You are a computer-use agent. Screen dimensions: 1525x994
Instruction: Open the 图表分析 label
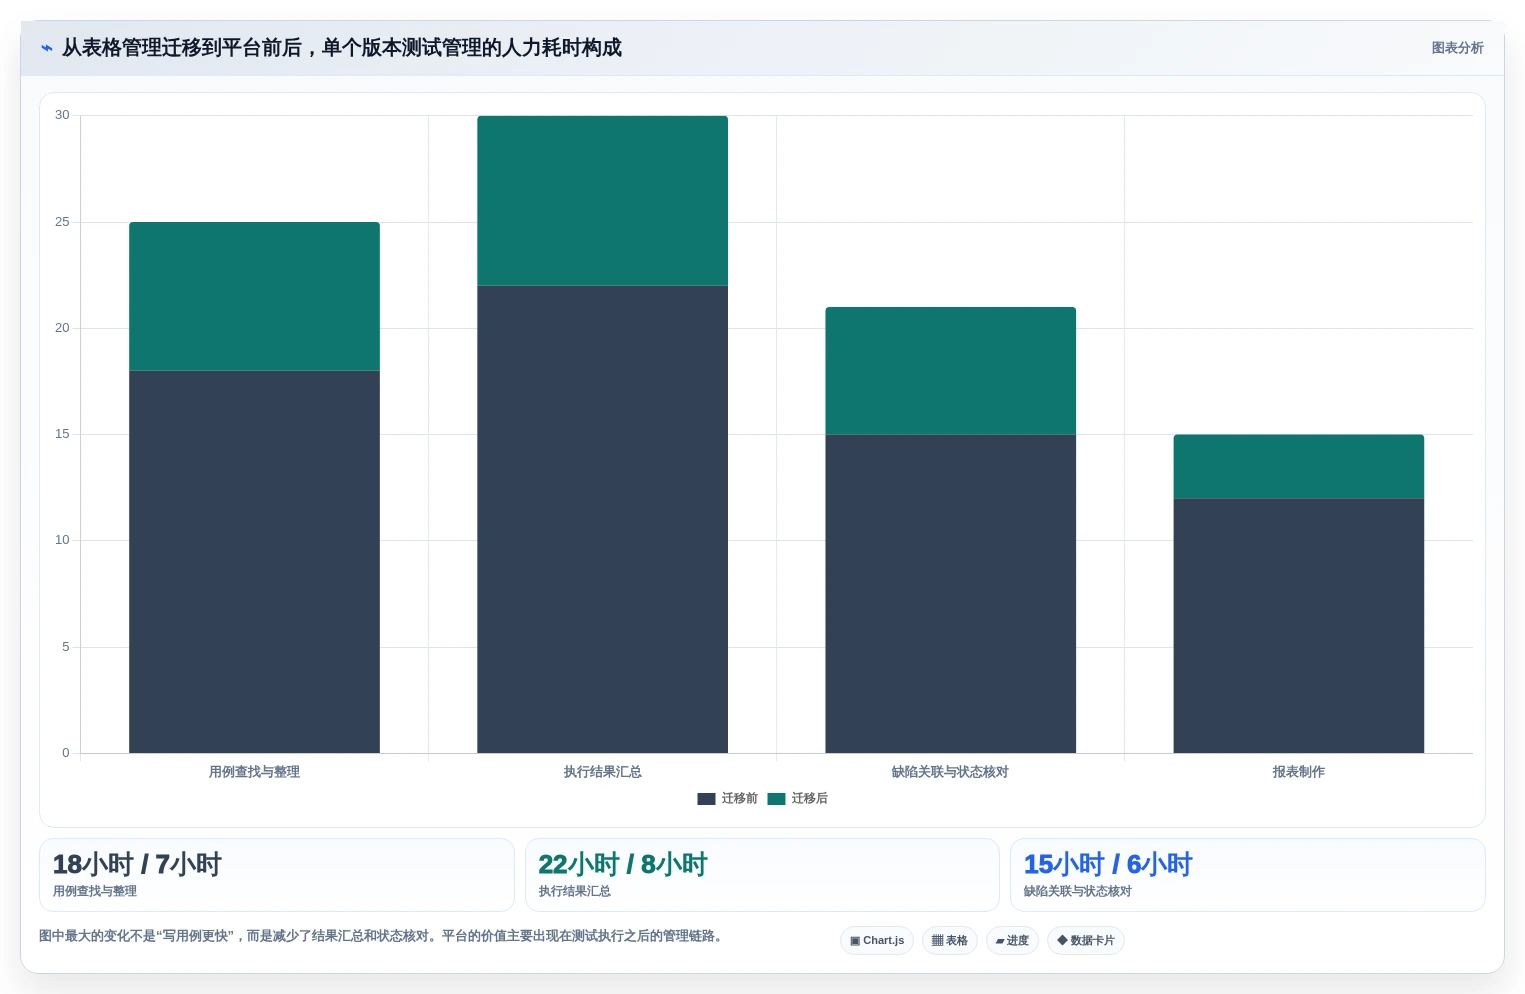(1457, 48)
